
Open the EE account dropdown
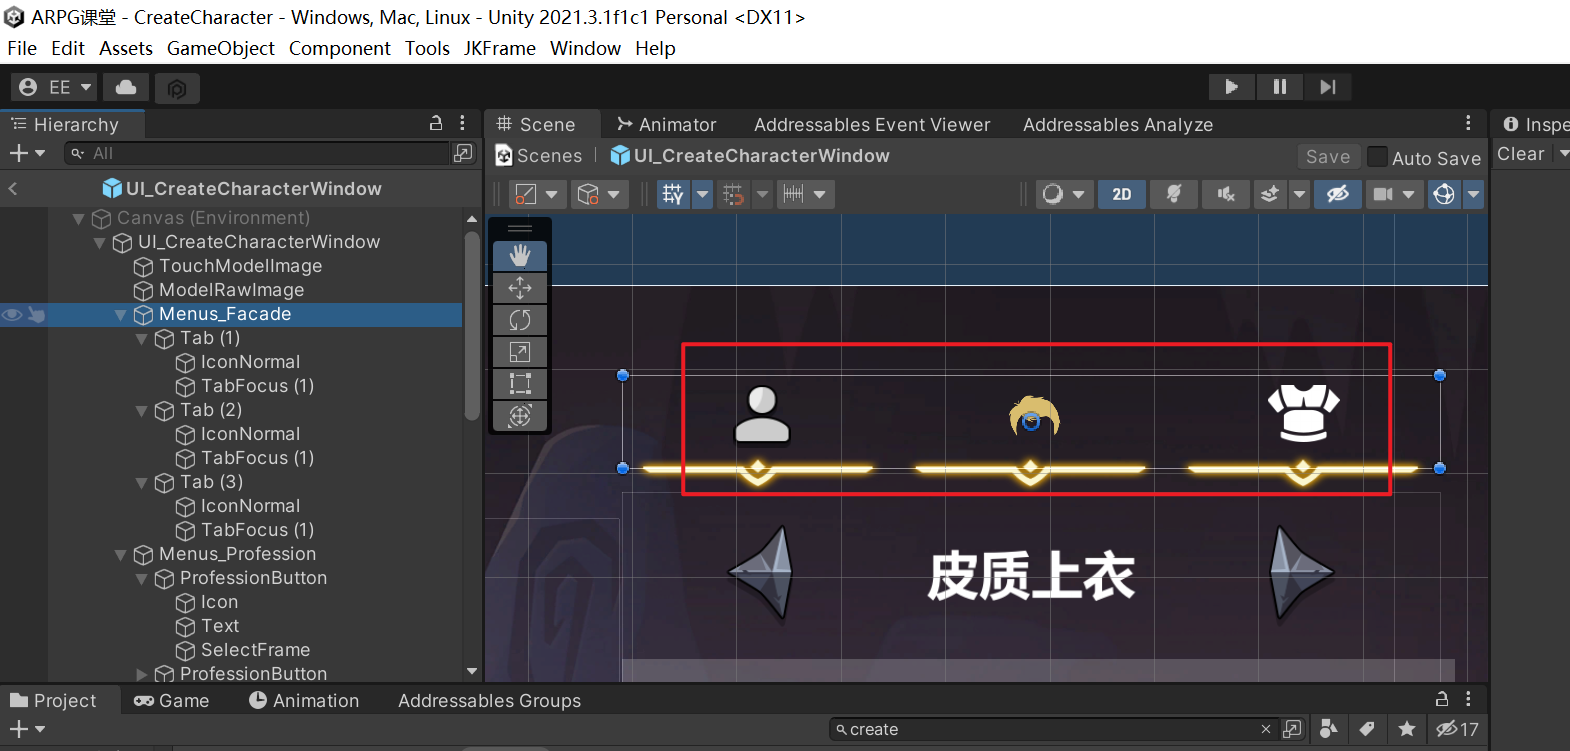55,87
